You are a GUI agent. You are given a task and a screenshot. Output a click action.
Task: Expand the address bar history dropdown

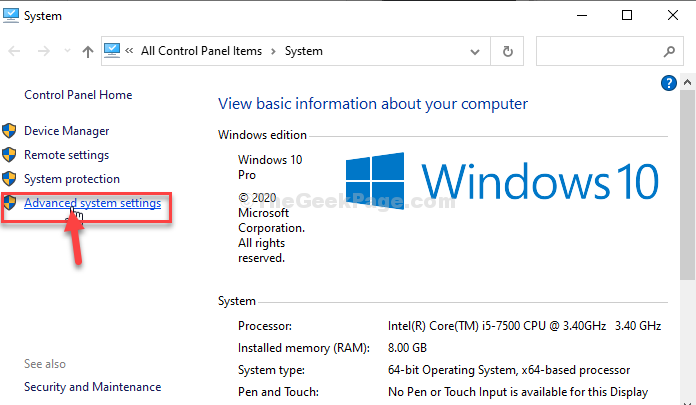click(475, 52)
